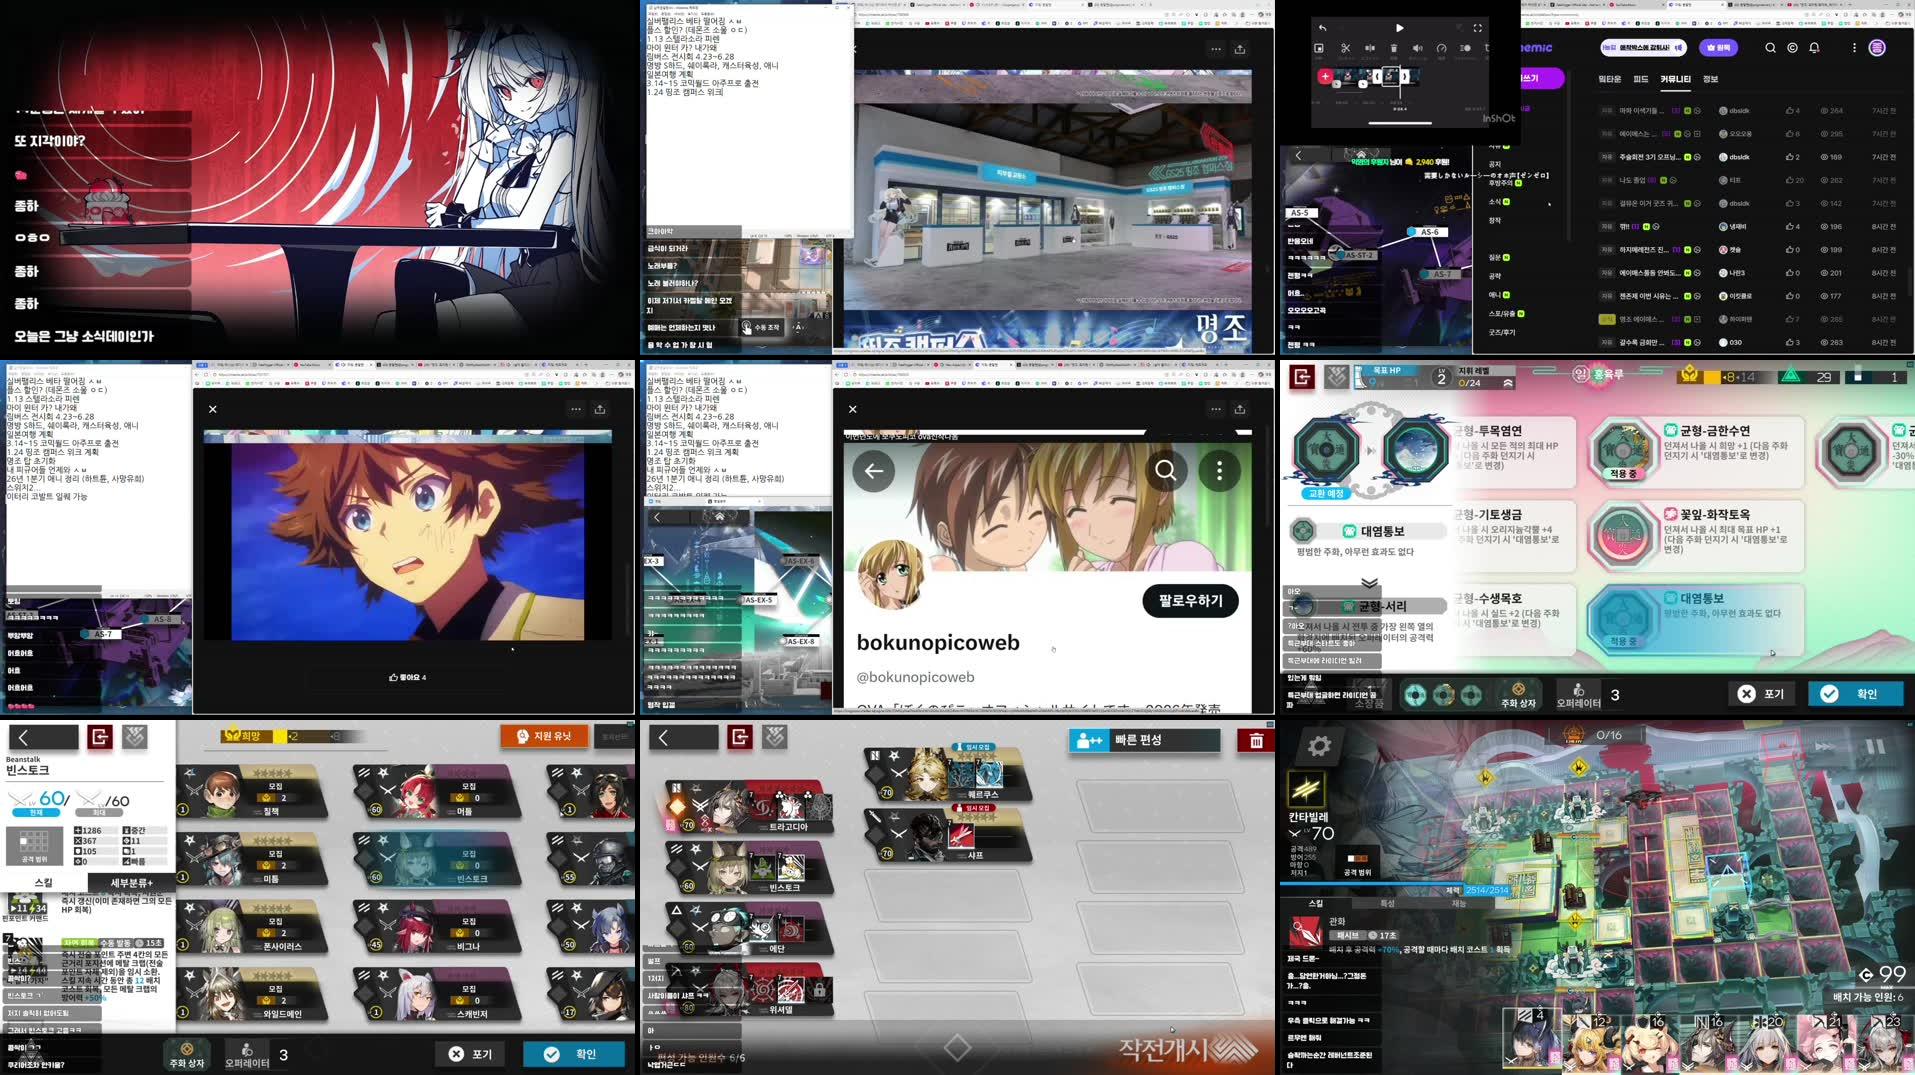Open the notification bell icon

tap(1814, 48)
